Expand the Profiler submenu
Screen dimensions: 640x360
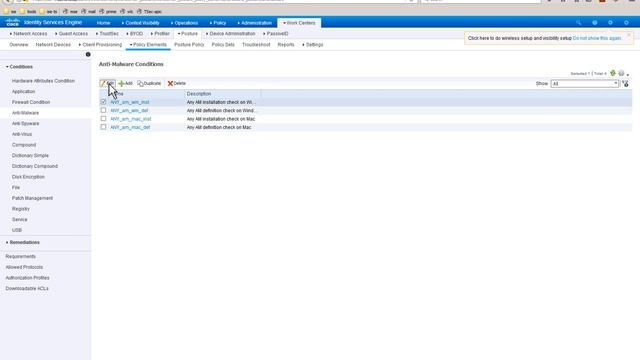(160, 33)
